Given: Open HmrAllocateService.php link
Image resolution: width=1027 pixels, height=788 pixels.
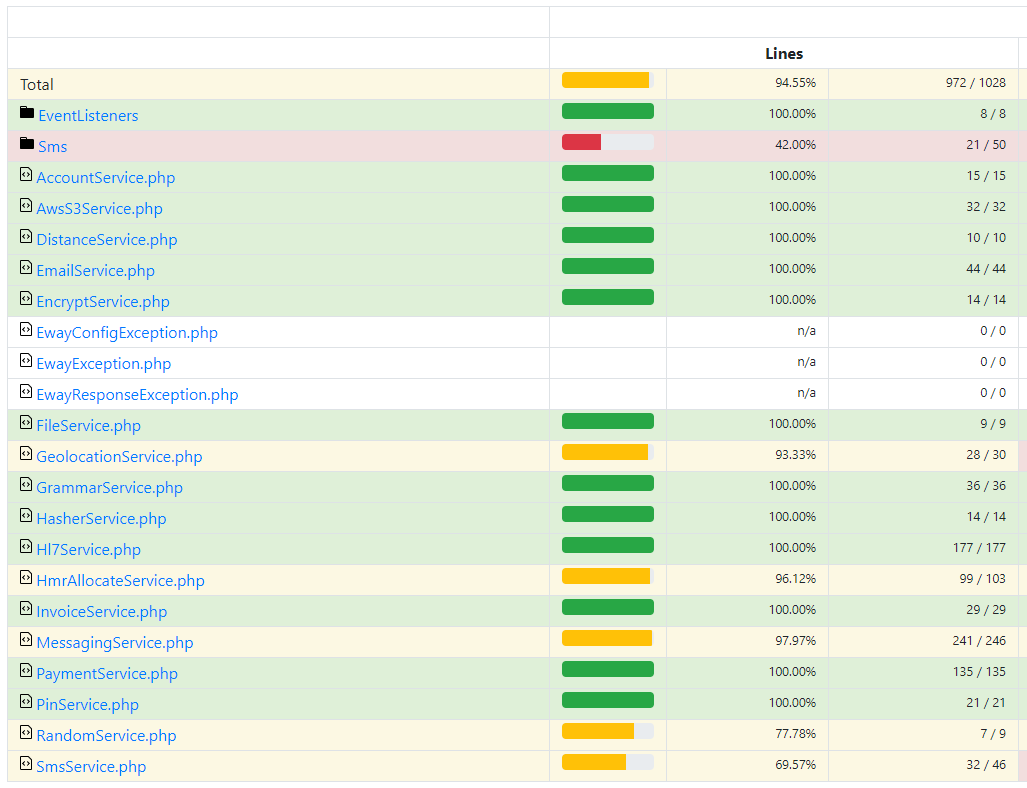Looking at the screenshot, I should coord(121,580).
